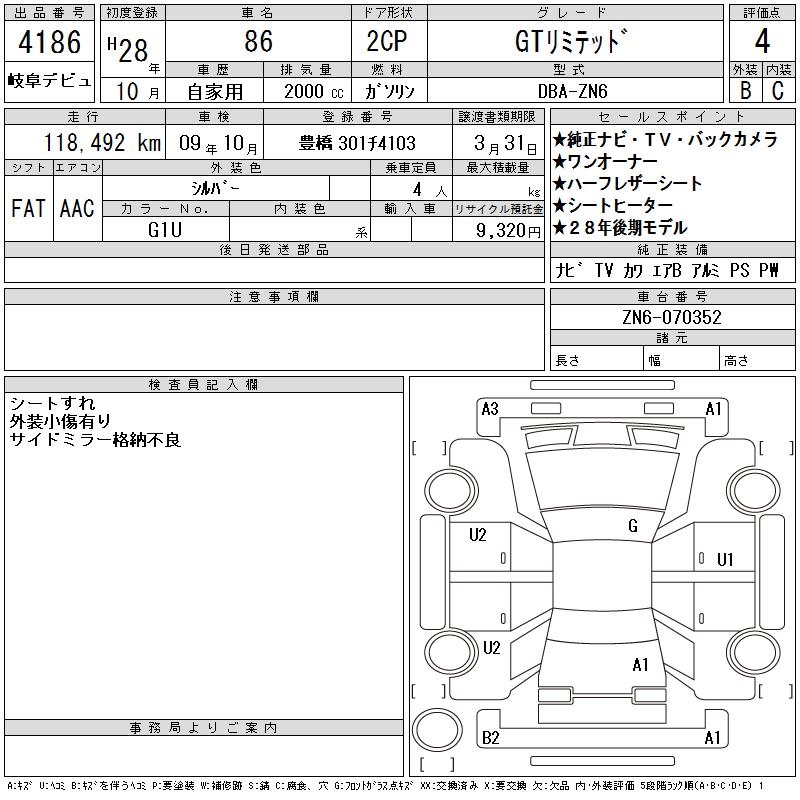Image resolution: width=800 pixels, height=800 pixels.
Task: Click the B2 mark on rear bumper
Action: 490,738
